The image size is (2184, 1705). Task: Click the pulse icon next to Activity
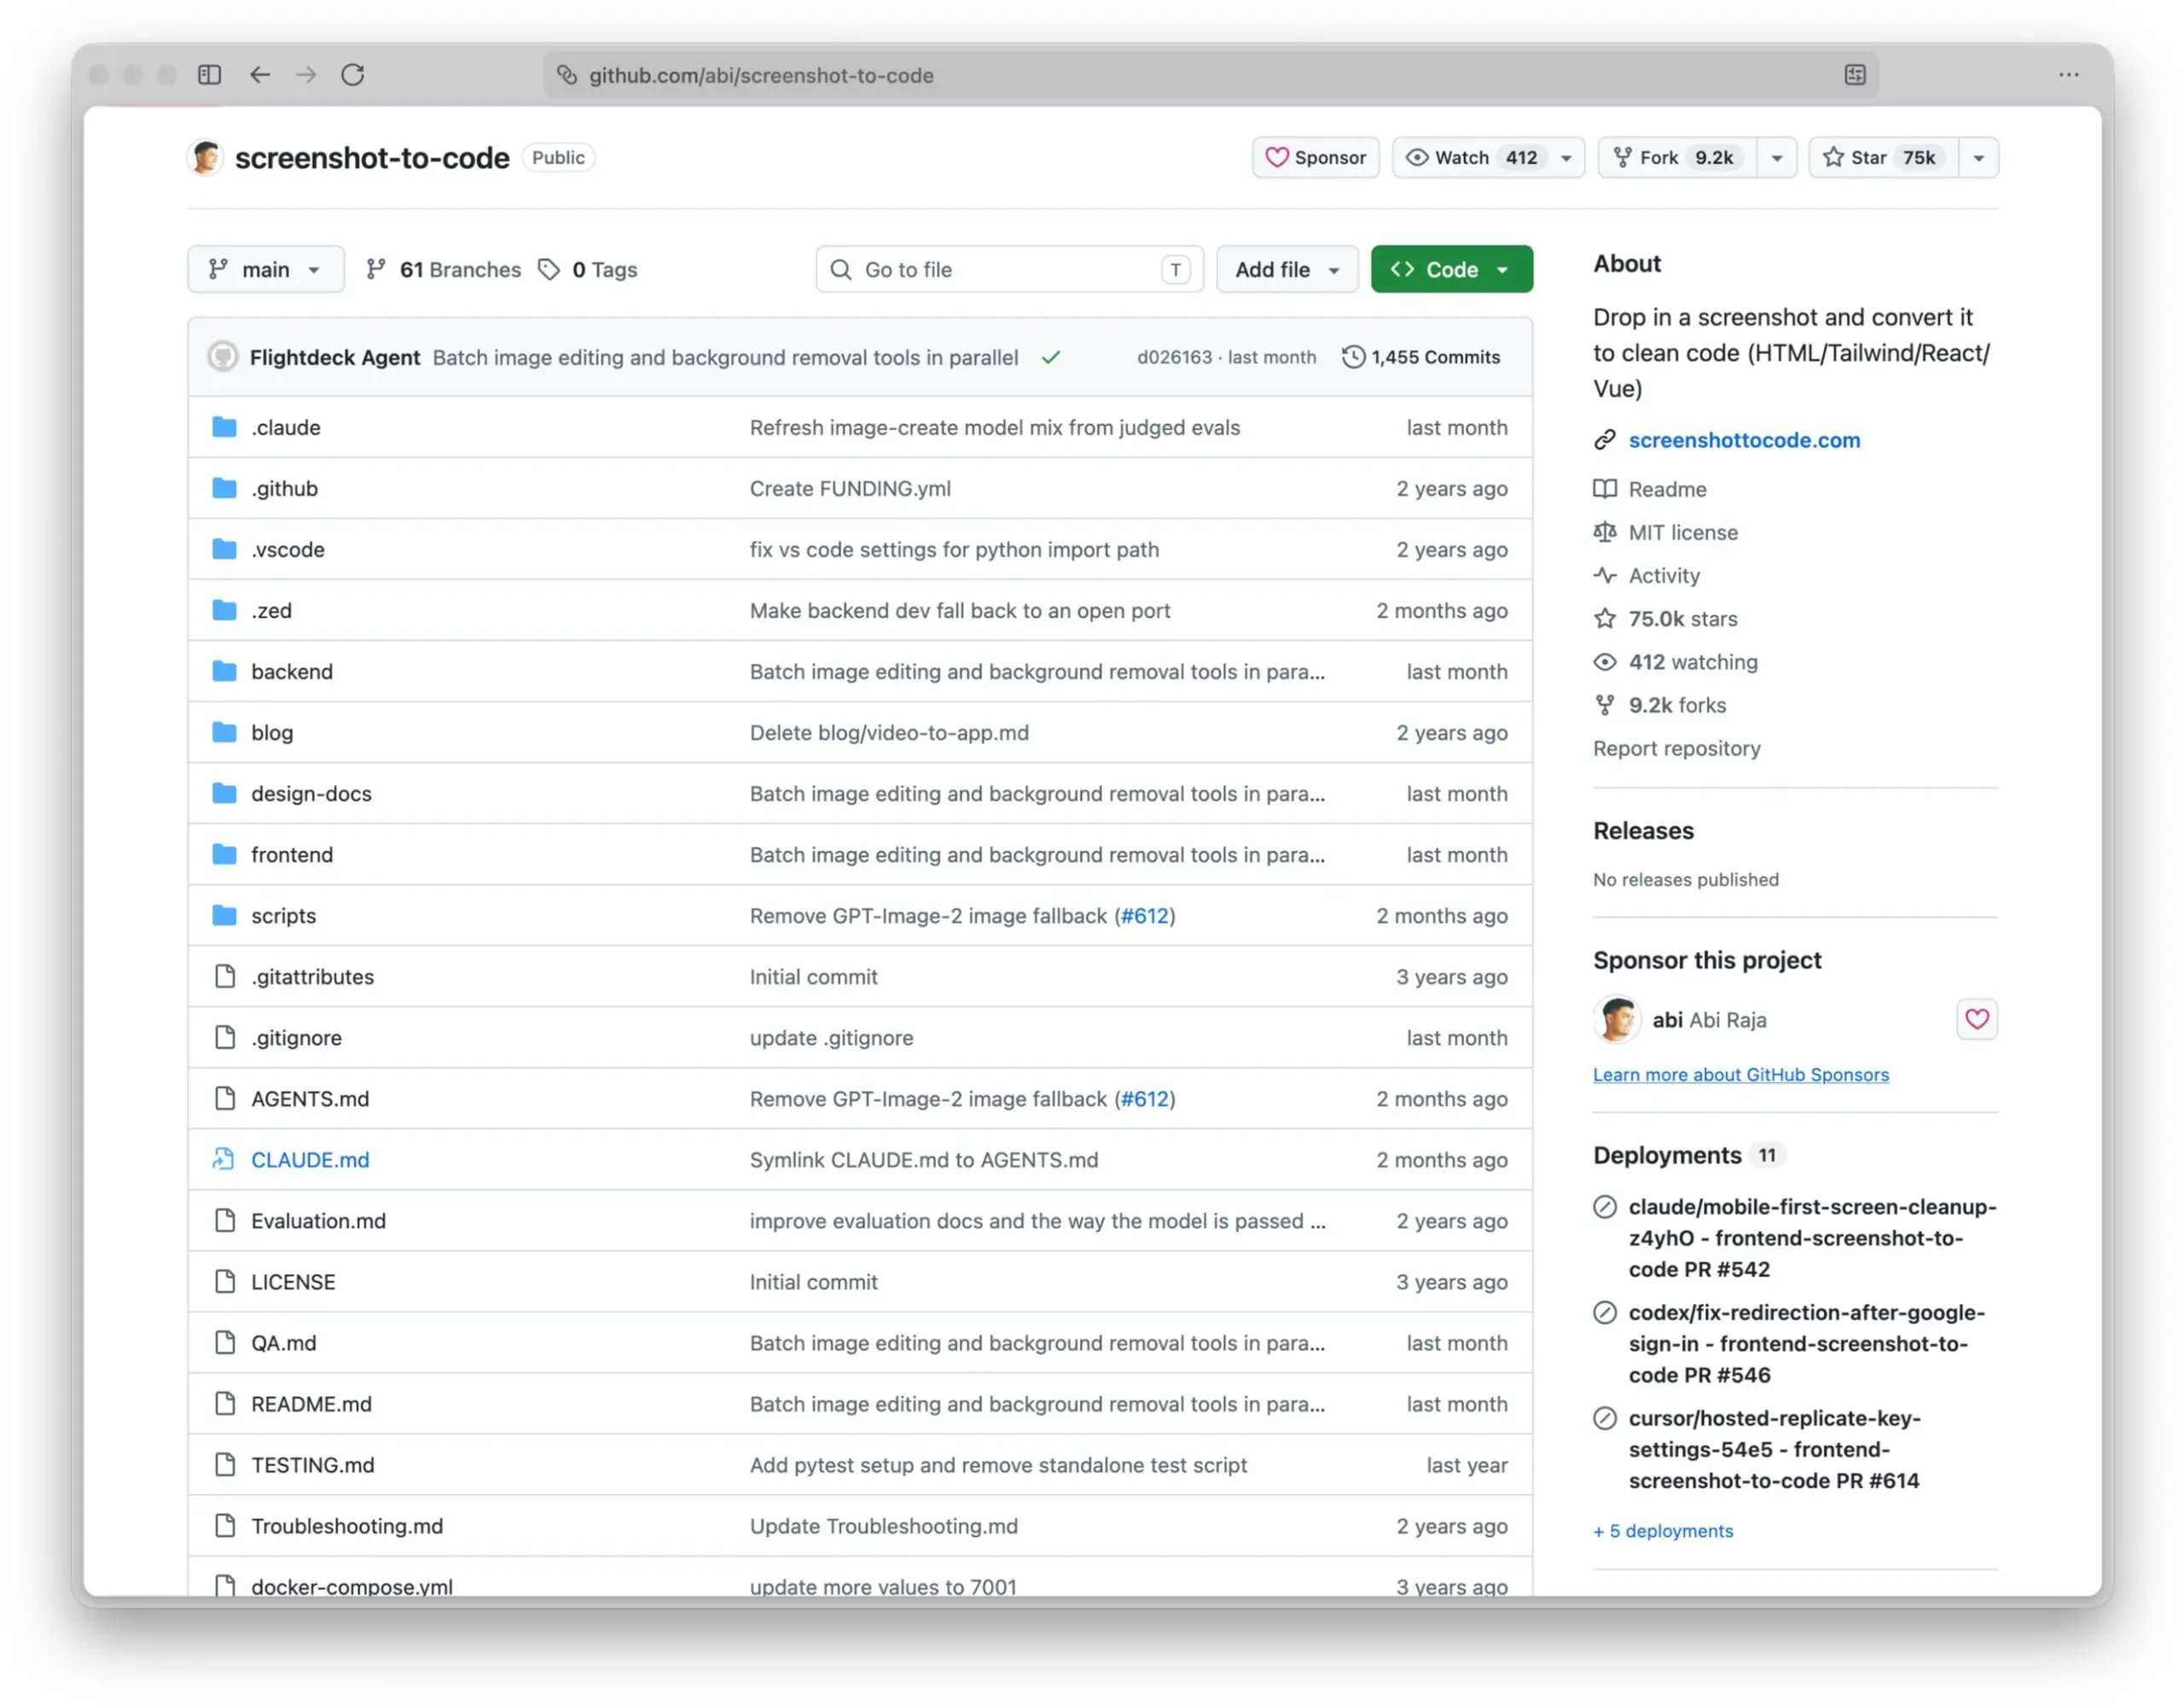[1605, 575]
